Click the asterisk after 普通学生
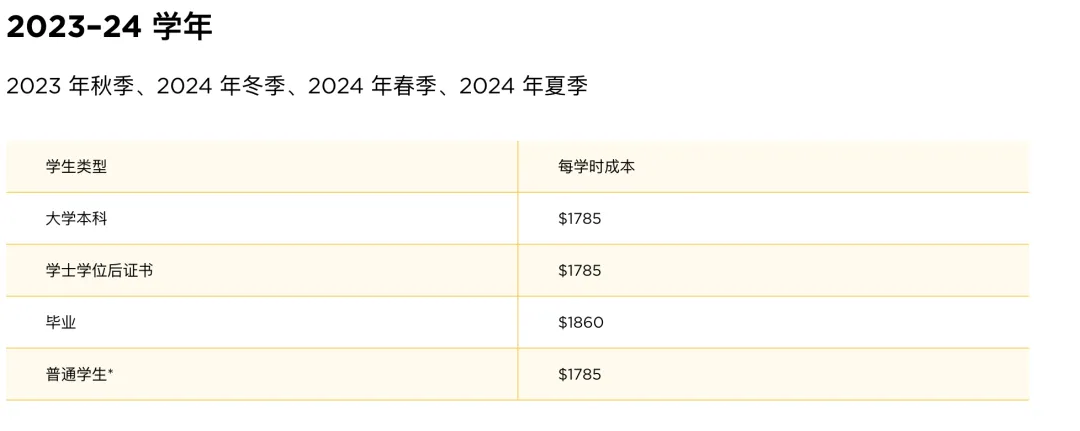 tap(110, 372)
